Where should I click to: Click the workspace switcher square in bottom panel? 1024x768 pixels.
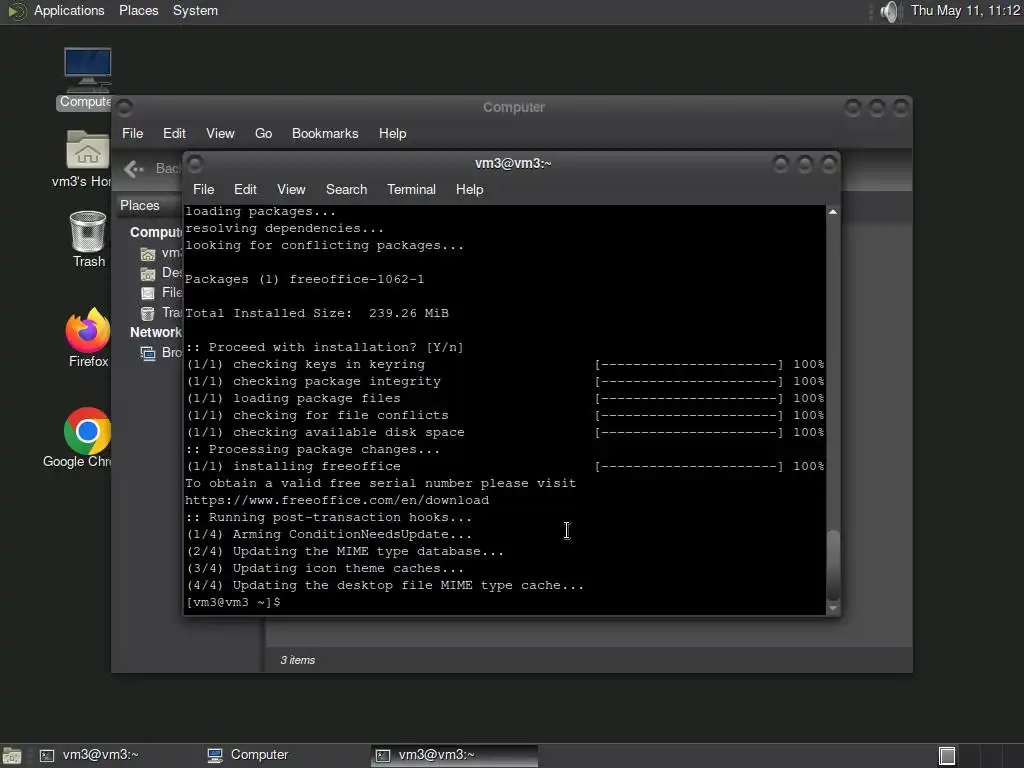(947, 756)
